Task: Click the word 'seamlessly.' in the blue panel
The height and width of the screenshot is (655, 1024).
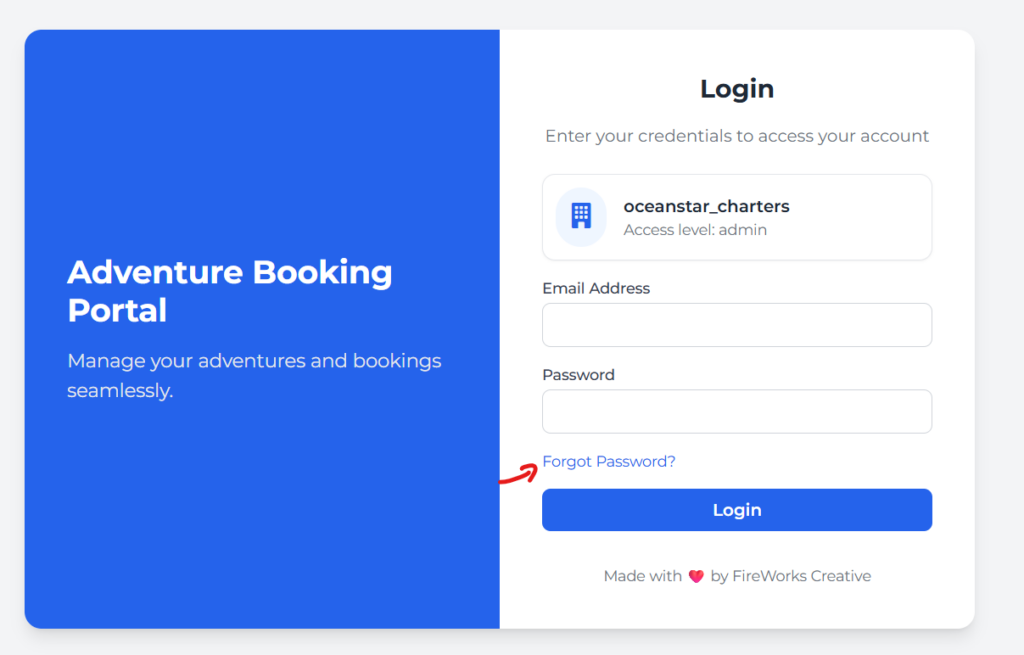Action: click(x=120, y=391)
